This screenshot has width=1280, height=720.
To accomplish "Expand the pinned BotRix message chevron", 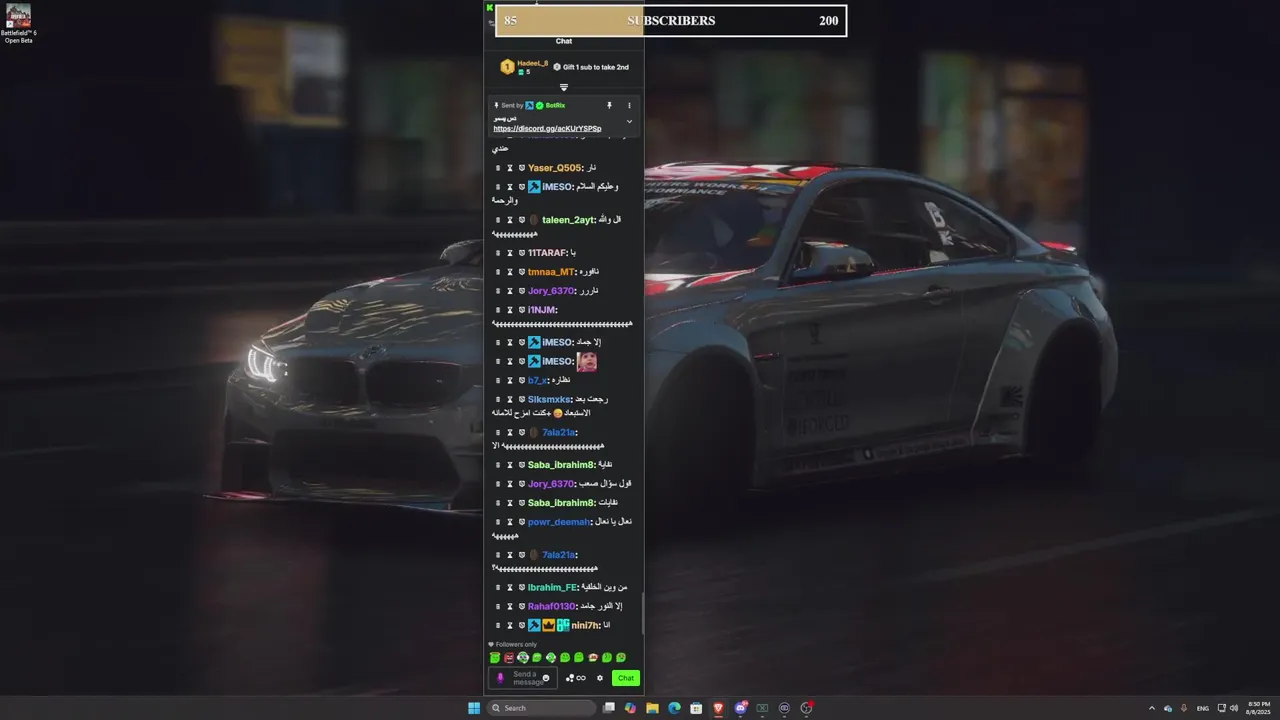I will coord(629,121).
